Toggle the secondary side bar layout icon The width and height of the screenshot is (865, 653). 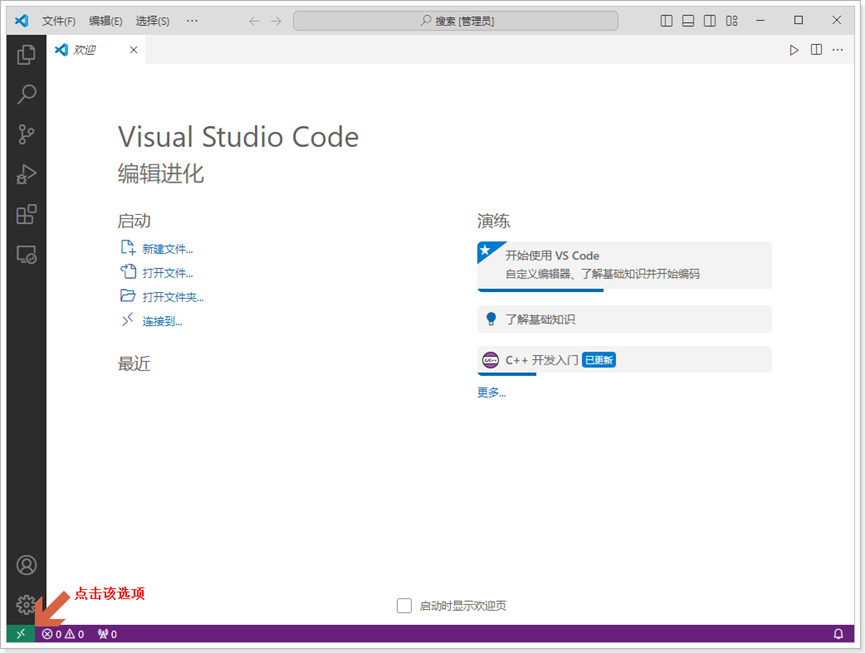tap(710, 21)
